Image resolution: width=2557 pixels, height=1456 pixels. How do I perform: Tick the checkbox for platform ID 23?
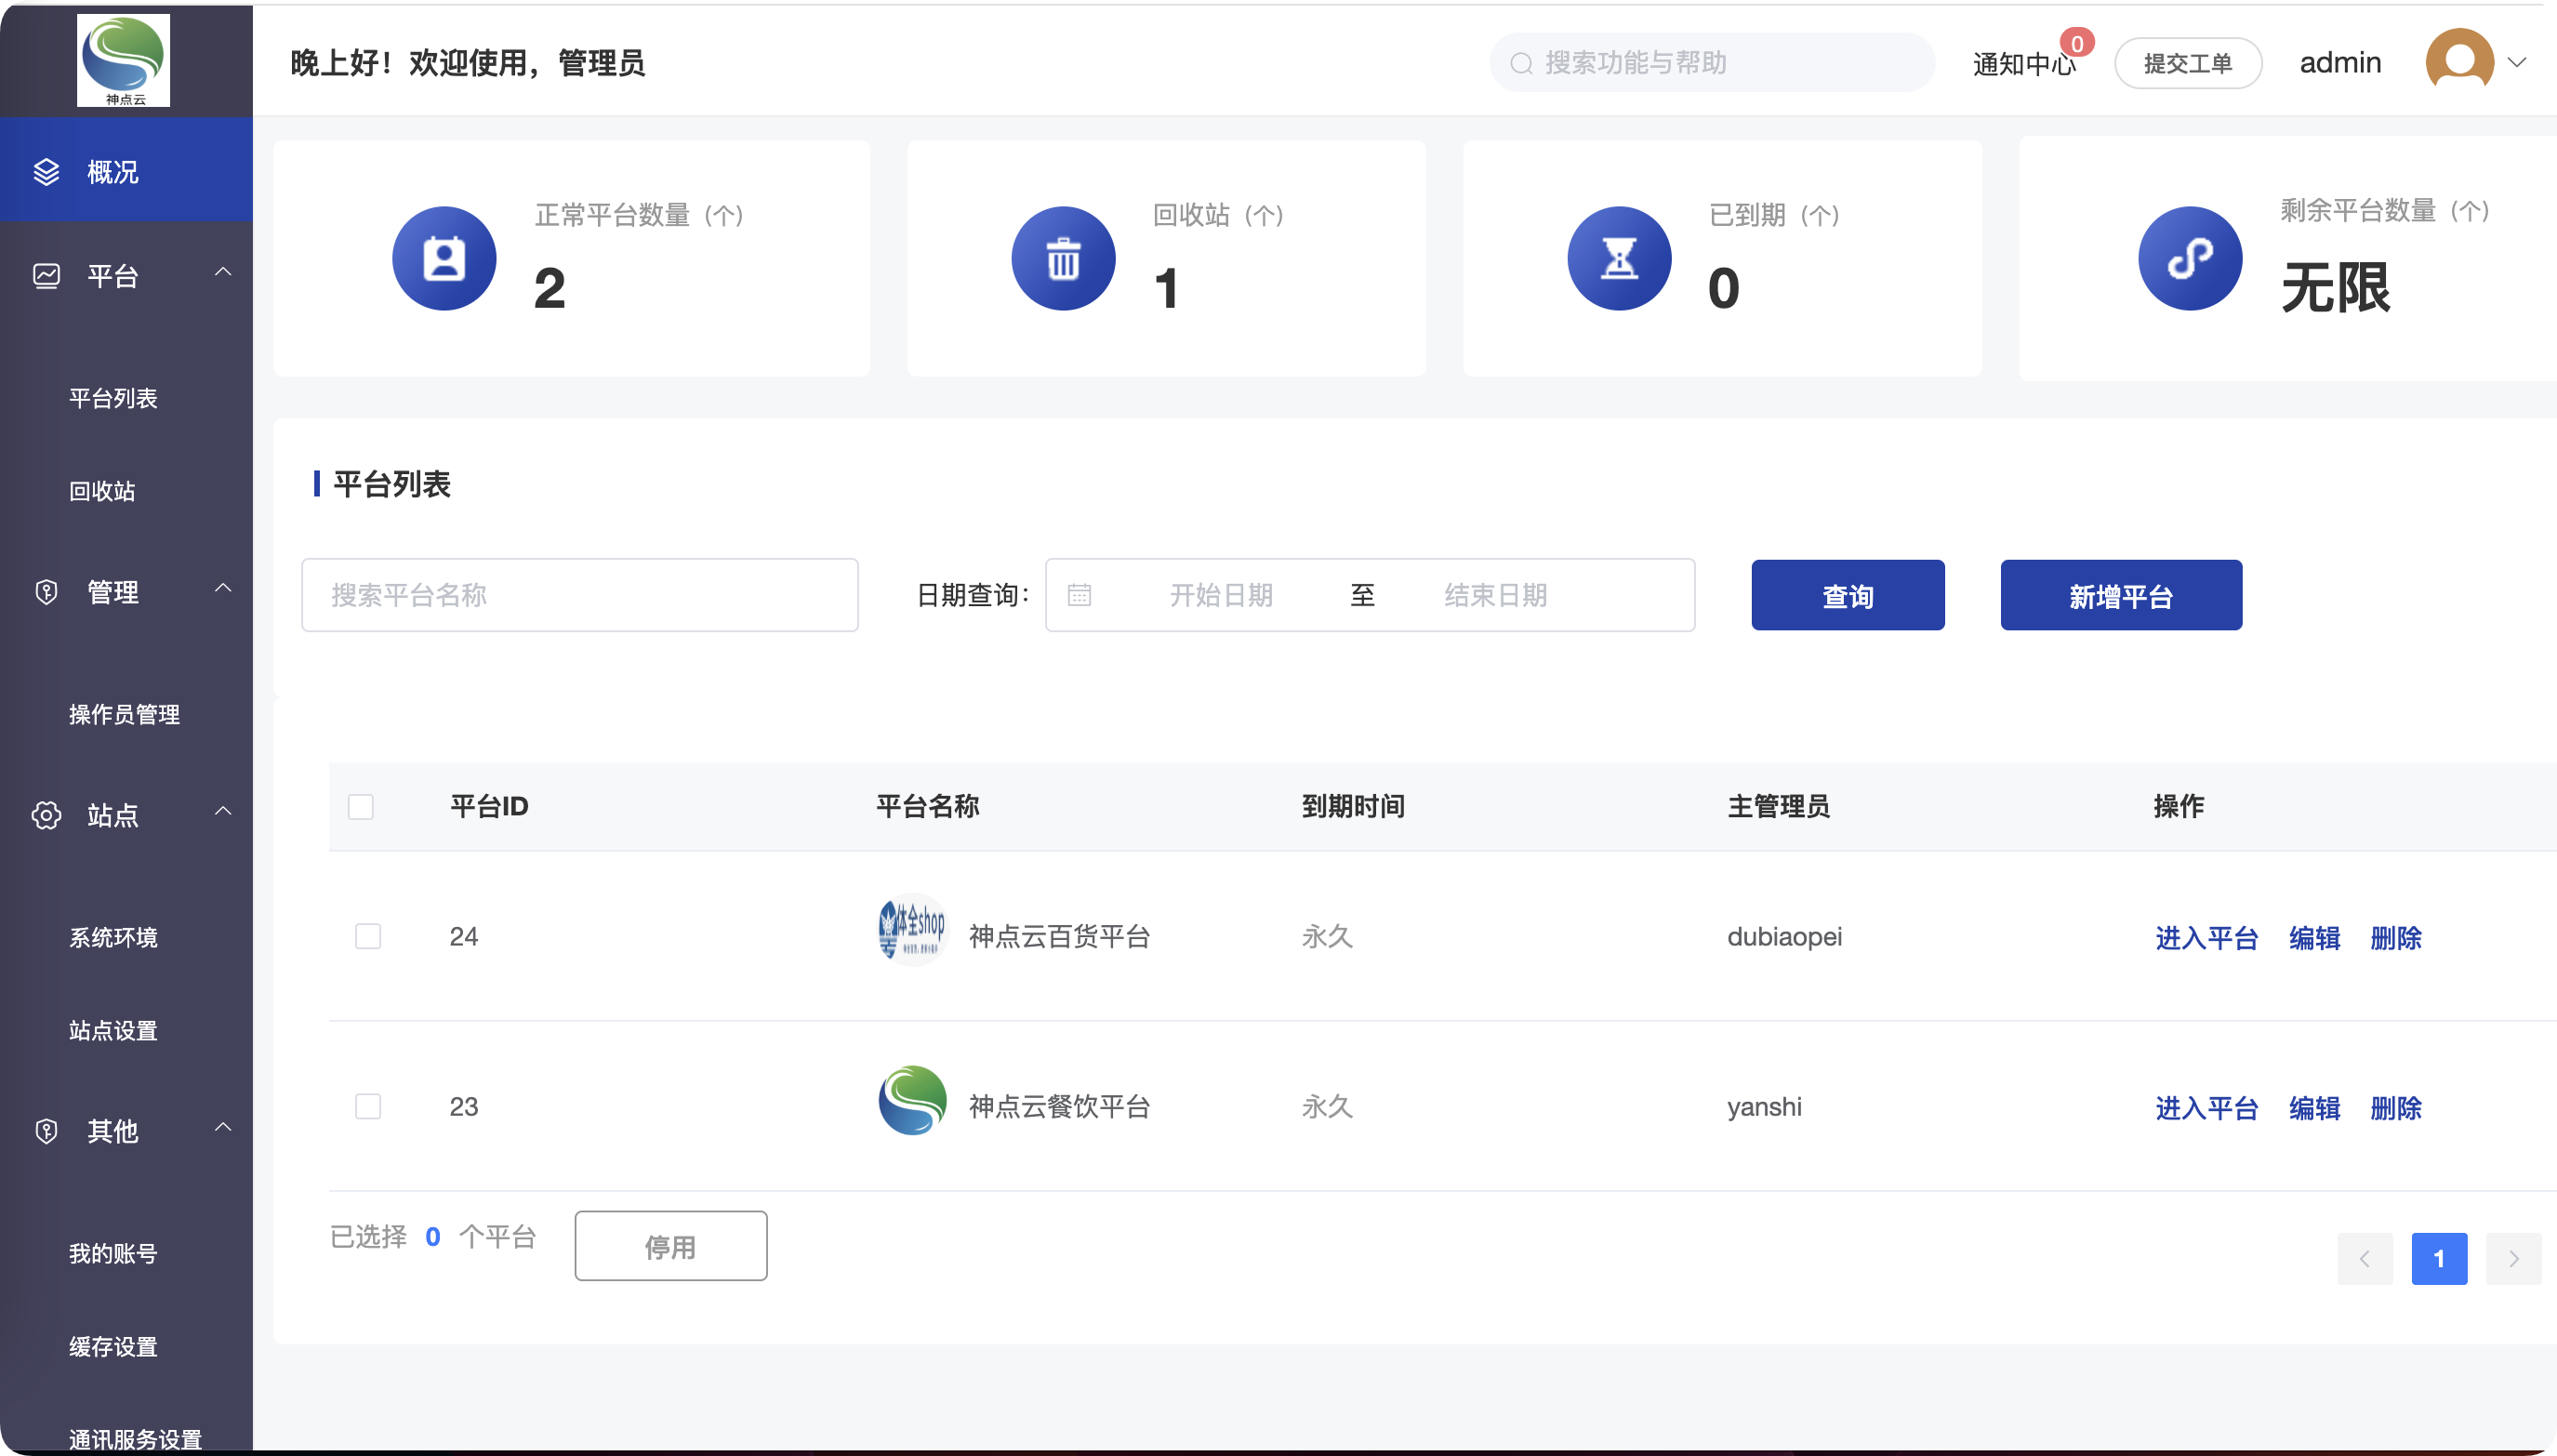(x=368, y=1106)
